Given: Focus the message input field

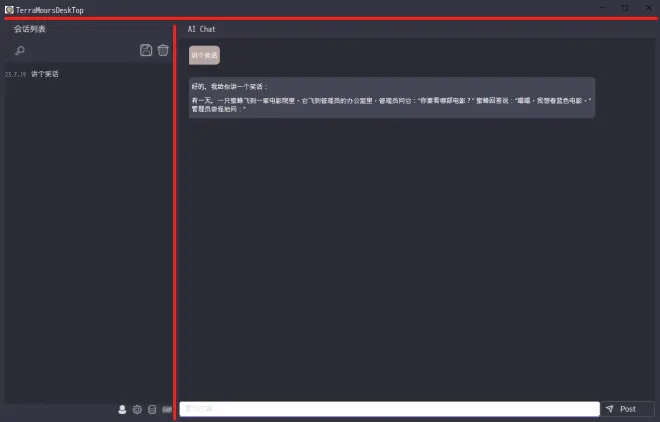Looking at the screenshot, I should click(388, 409).
